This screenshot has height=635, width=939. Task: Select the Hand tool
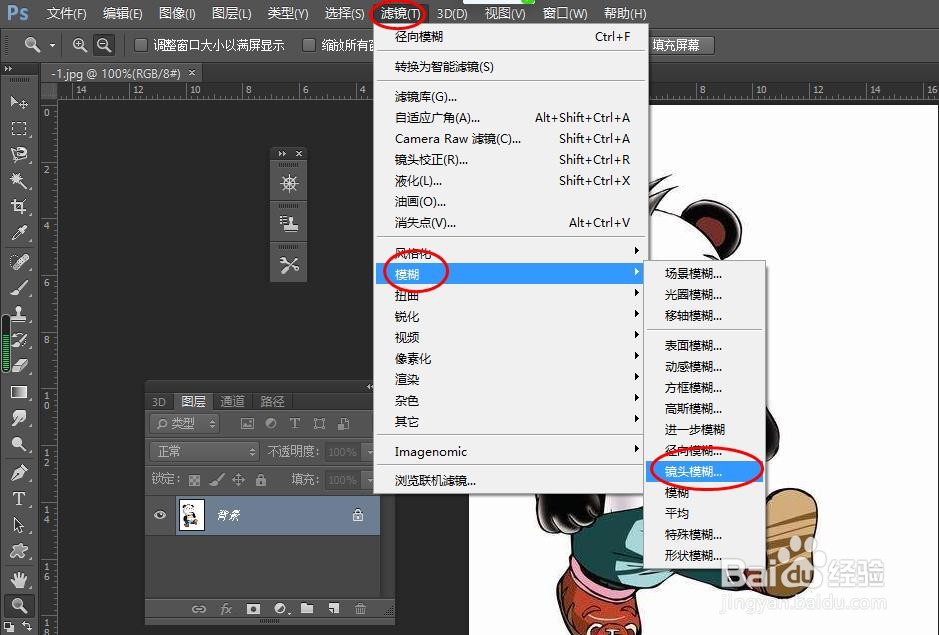tap(19, 580)
